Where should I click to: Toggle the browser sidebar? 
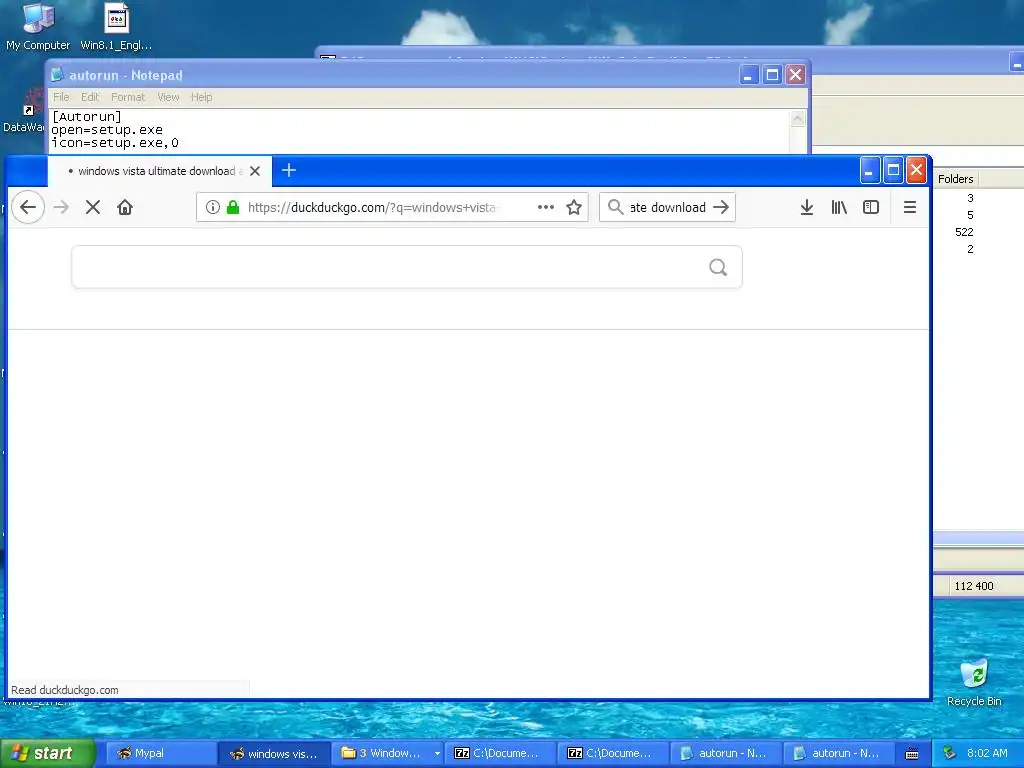871,208
